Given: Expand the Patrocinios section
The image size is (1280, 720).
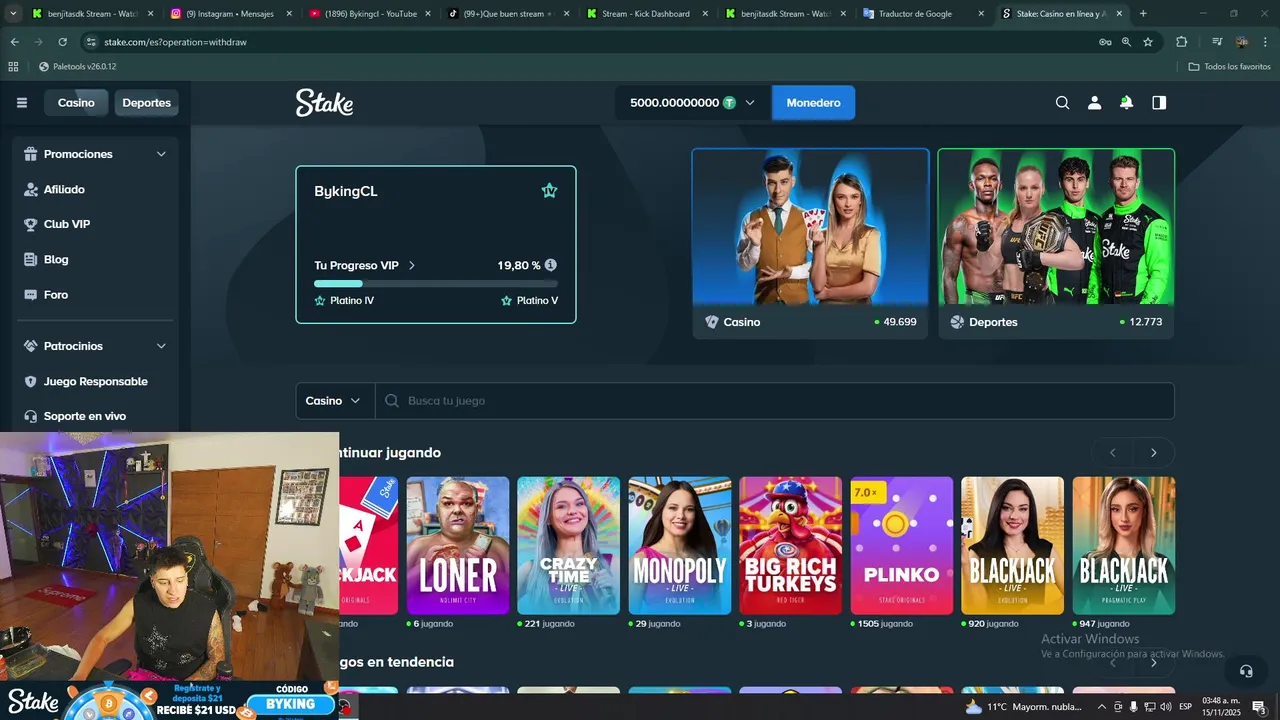Looking at the screenshot, I should tap(161, 346).
